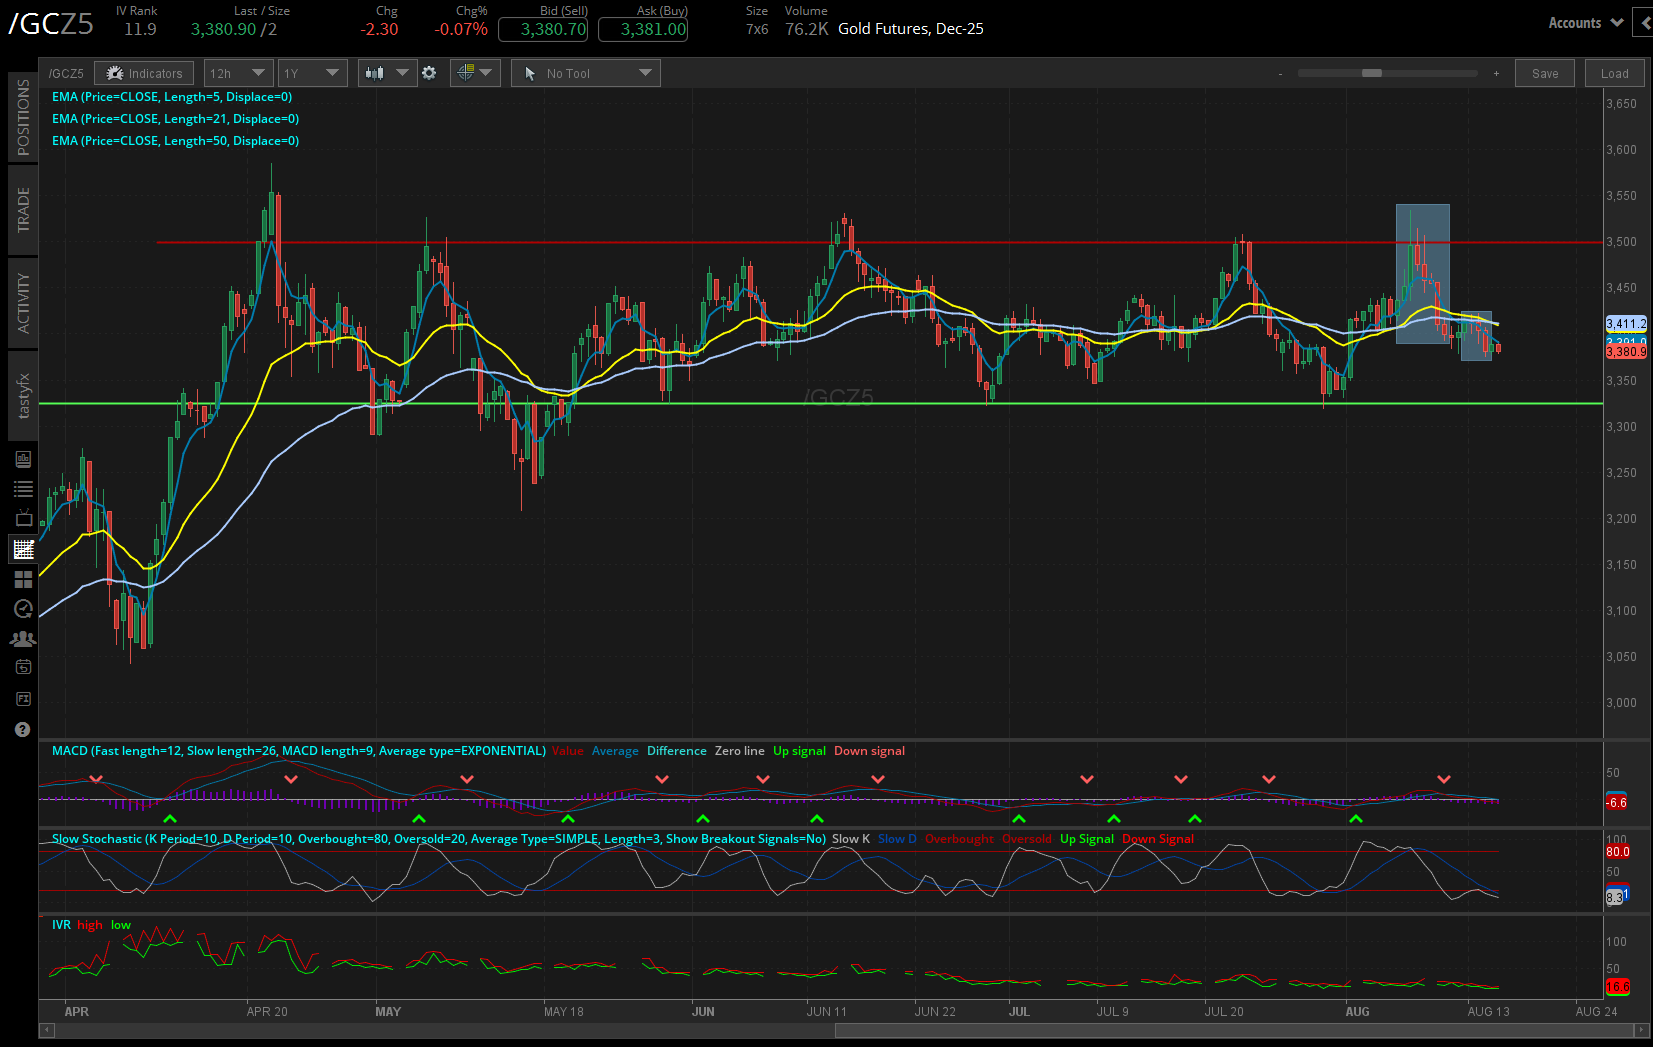Open the No Tool selector dropdown
1653x1047 pixels.
click(x=585, y=72)
